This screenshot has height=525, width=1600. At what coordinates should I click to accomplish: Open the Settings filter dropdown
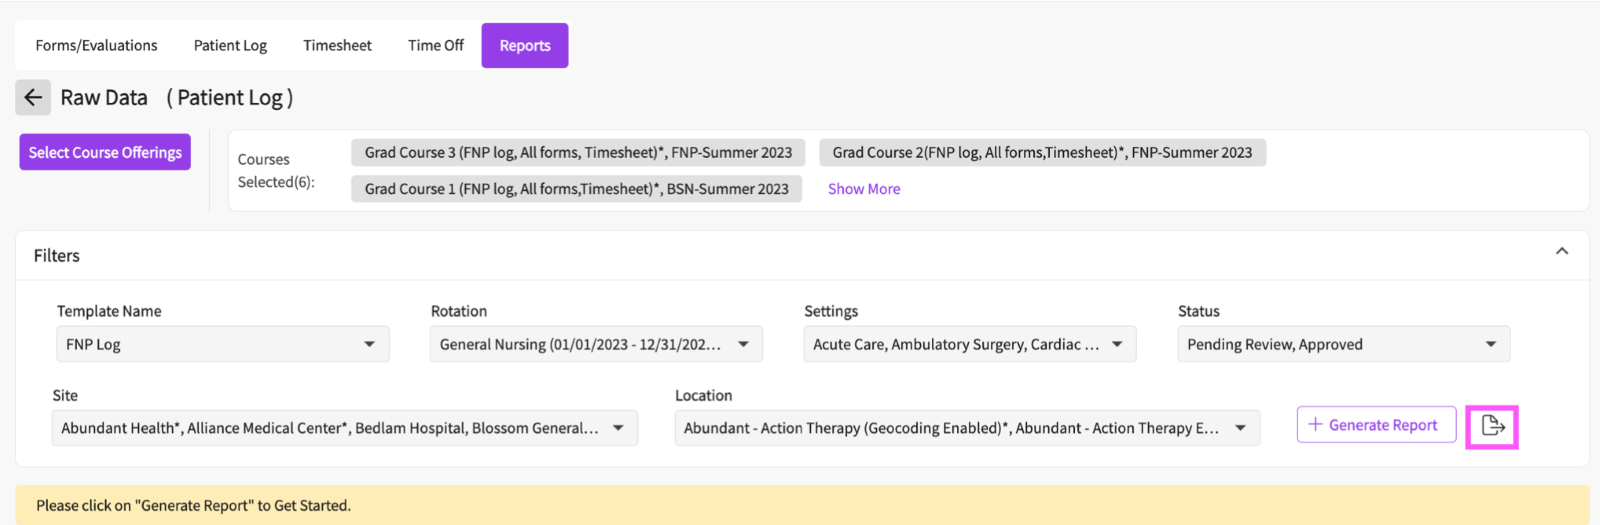[x=969, y=344]
